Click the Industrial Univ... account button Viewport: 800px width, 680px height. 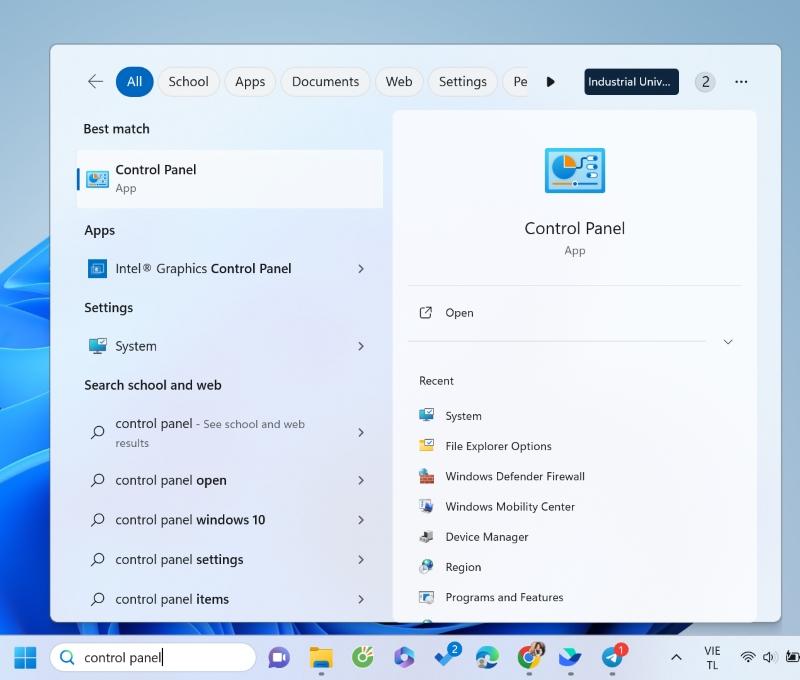631,82
